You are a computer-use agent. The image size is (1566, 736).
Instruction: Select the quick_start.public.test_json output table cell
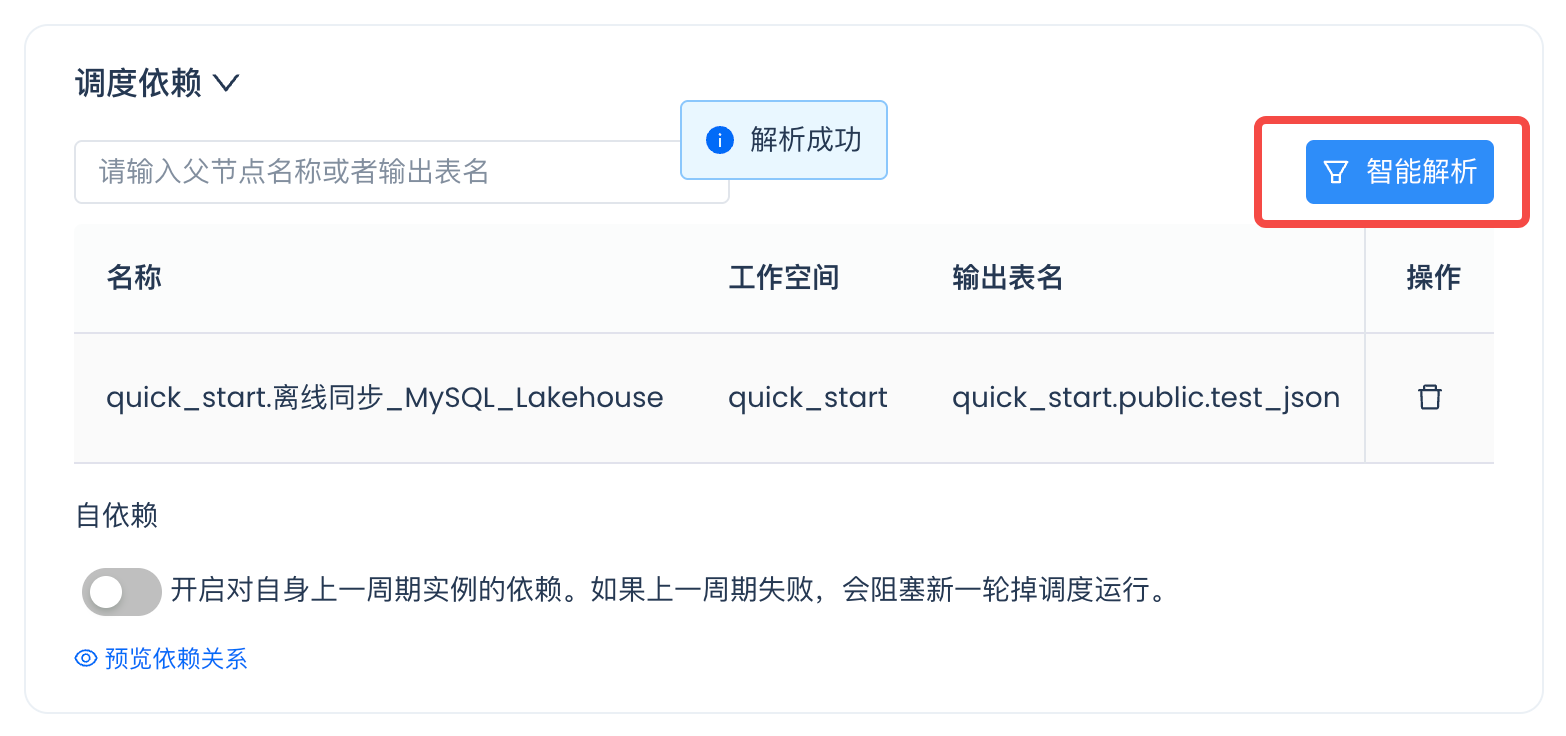pyautogui.click(x=1145, y=398)
